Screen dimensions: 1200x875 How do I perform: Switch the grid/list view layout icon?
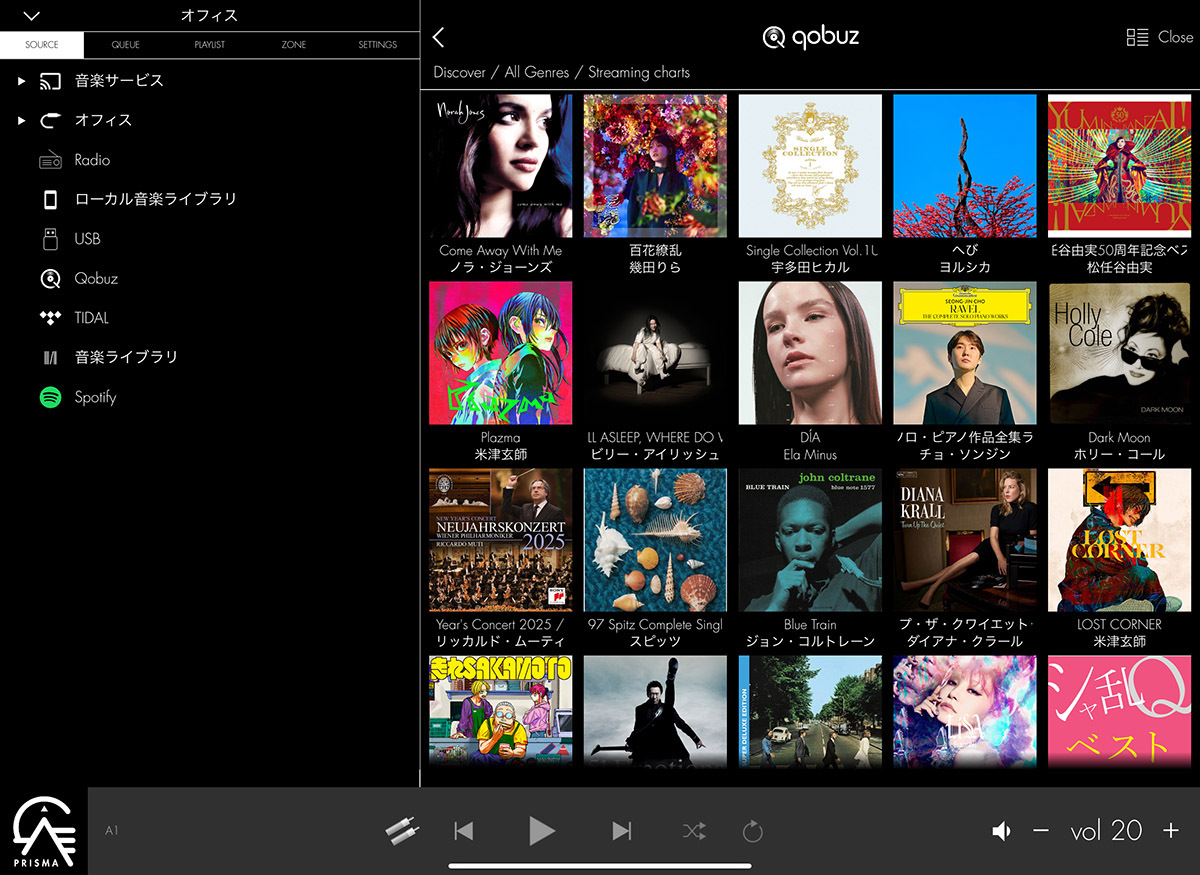click(x=1137, y=37)
